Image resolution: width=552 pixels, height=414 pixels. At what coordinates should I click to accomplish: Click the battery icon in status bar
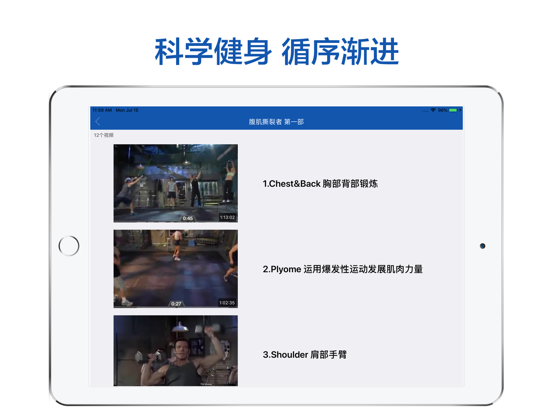[453, 110]
